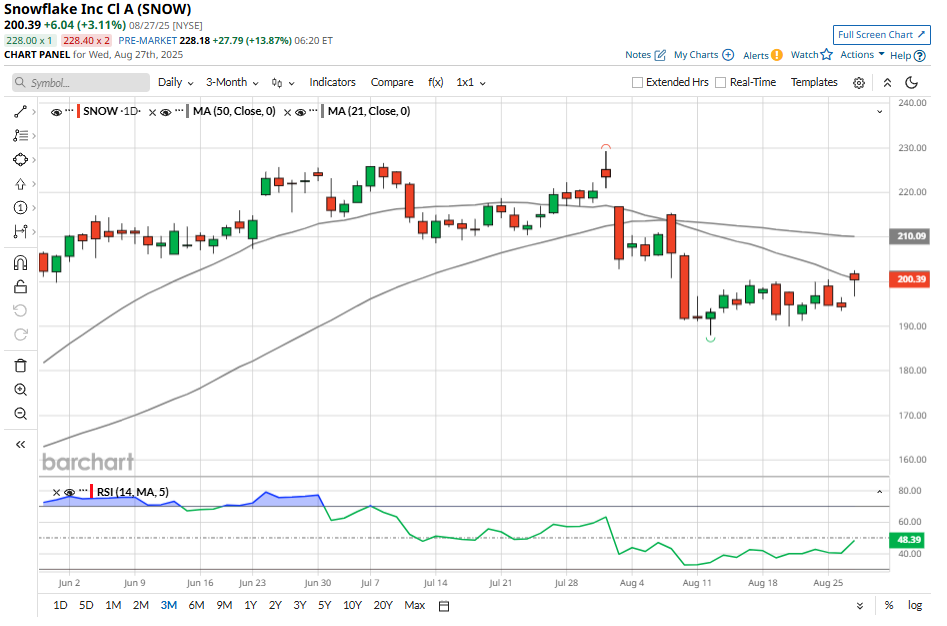Hide the MA 50 line

pyautogui.click(x=165, y=112)
